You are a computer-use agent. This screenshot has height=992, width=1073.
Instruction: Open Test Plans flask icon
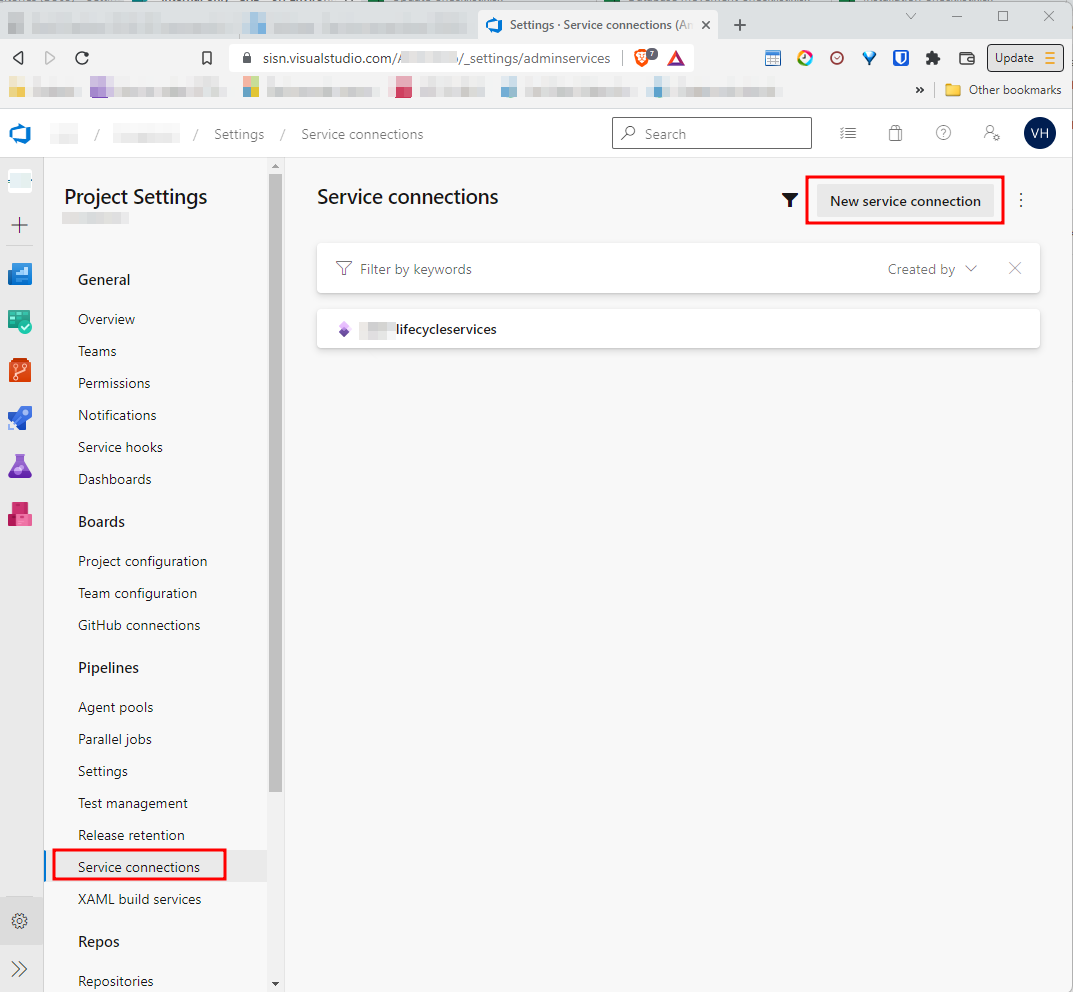tap(20, 466)
